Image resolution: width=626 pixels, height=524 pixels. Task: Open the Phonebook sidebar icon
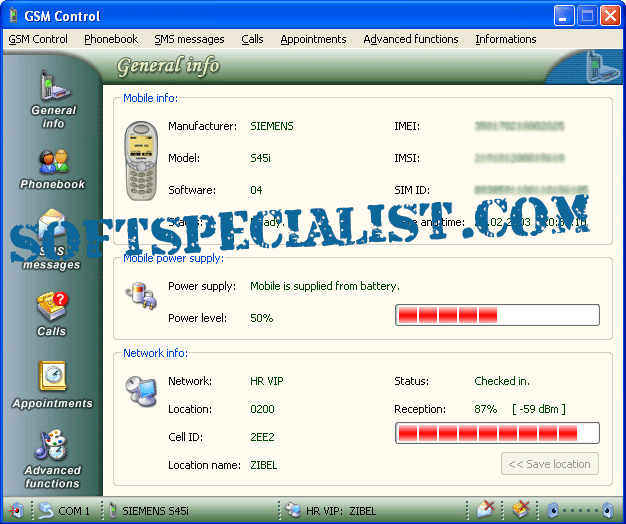[x=53, y=168]
